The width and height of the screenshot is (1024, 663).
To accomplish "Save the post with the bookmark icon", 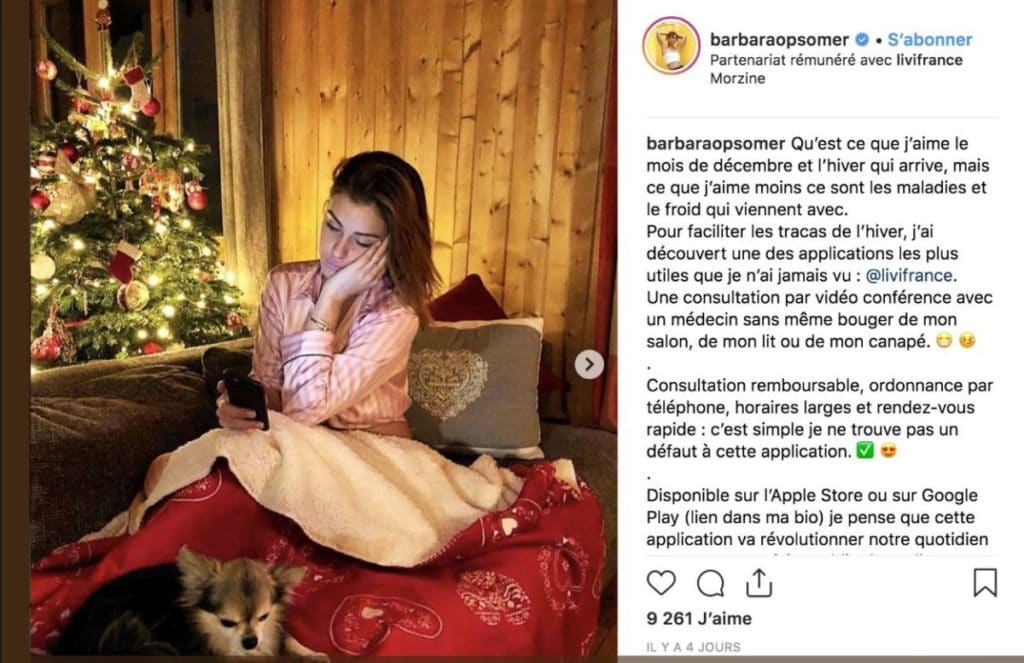I will [x=985, y=582].
